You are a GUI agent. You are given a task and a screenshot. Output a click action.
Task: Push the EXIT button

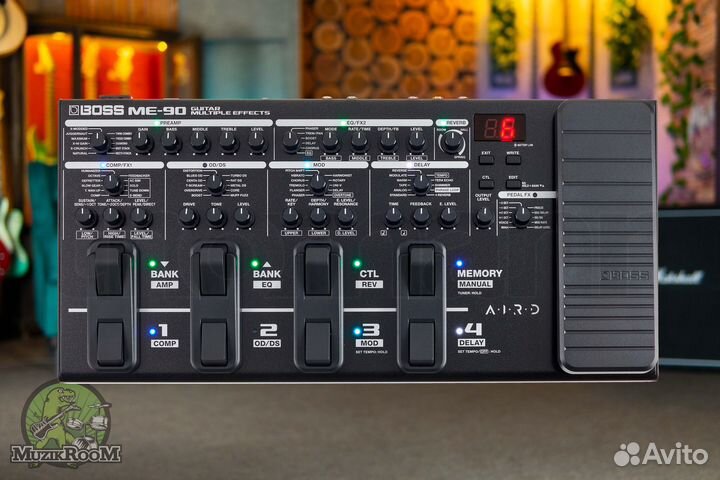pyautogui.click(x=486, y=160)
